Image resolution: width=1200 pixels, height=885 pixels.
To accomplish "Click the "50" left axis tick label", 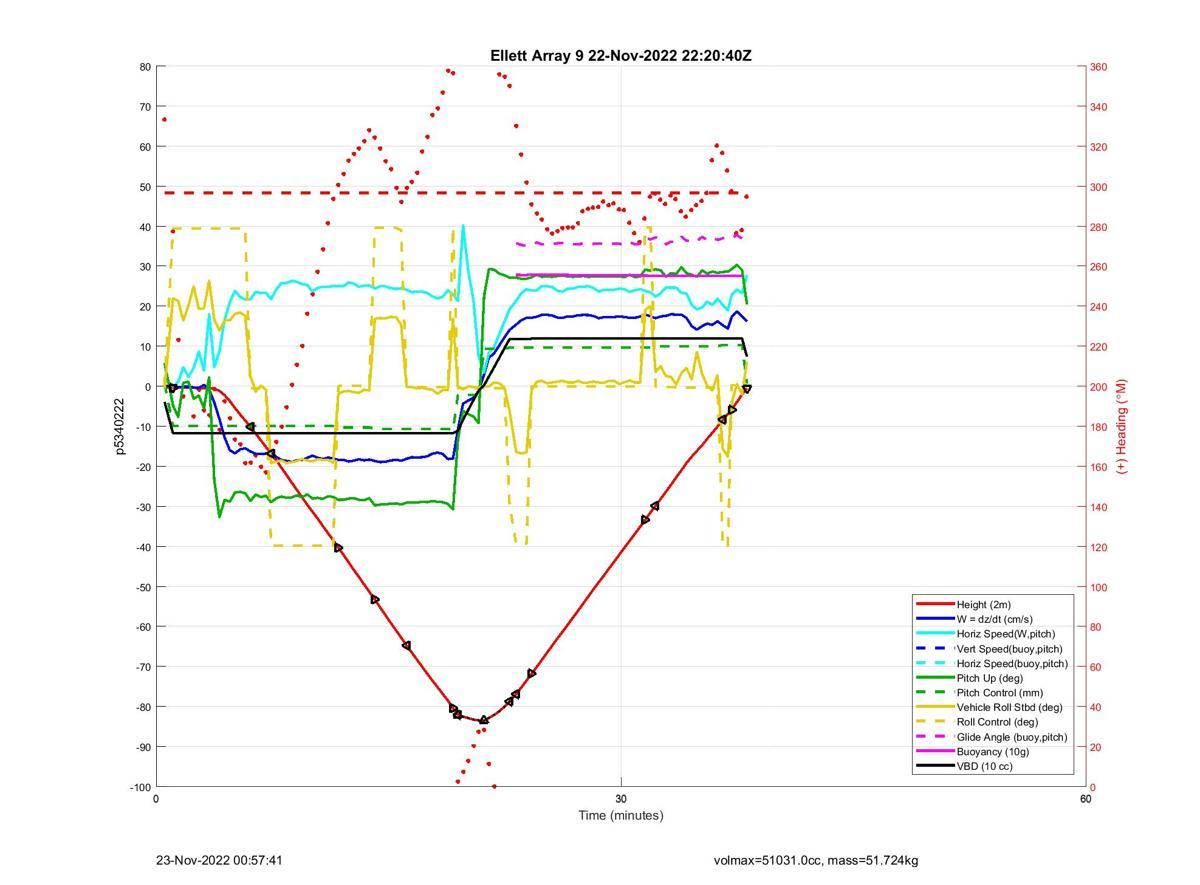I will point(145,187).
